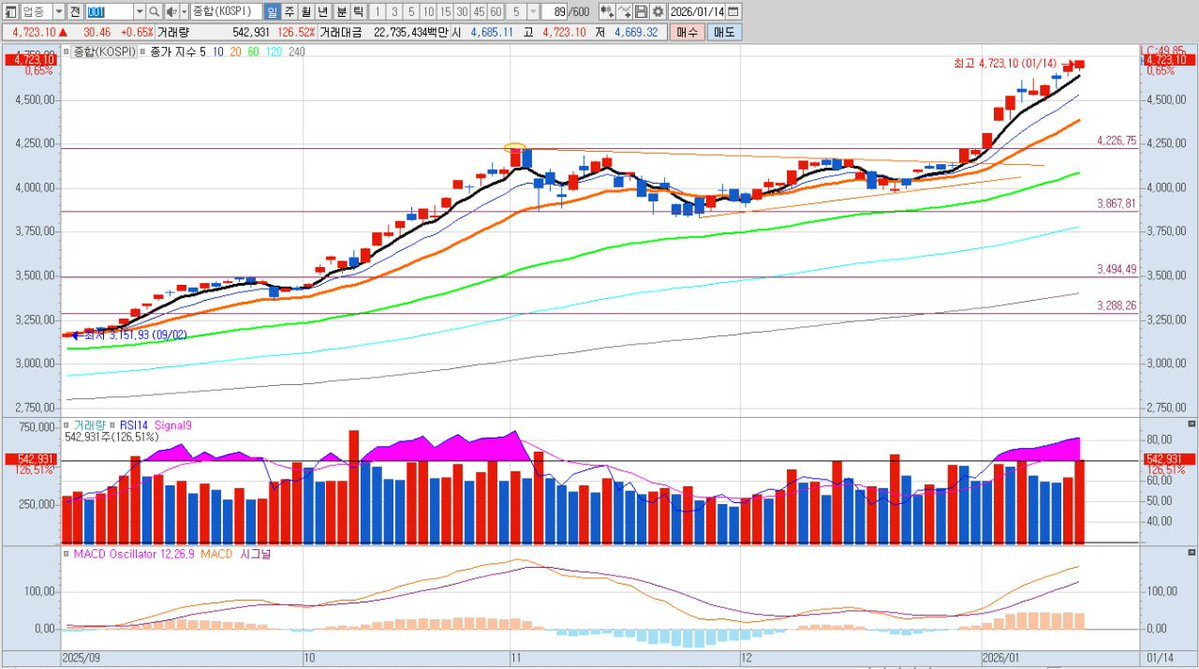The image size is (1199, 669).
Task: Click the green 60 moving average legend
Action: (253, 52)
